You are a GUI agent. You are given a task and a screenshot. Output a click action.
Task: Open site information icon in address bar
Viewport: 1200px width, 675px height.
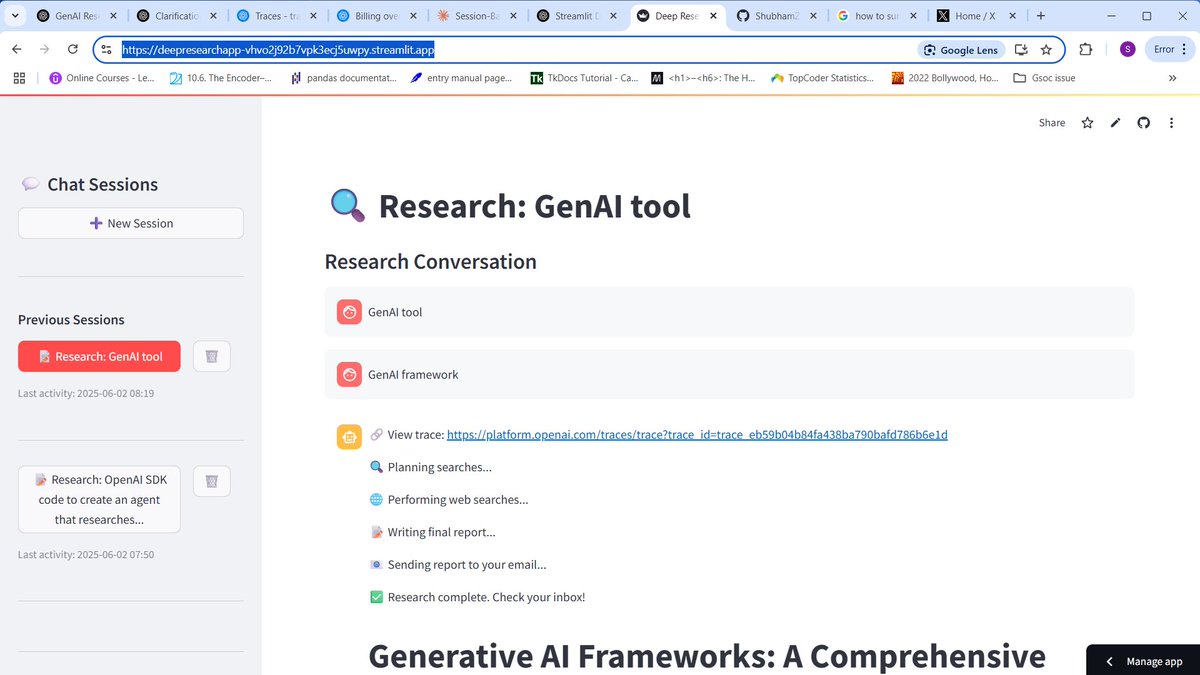point(107,49)
